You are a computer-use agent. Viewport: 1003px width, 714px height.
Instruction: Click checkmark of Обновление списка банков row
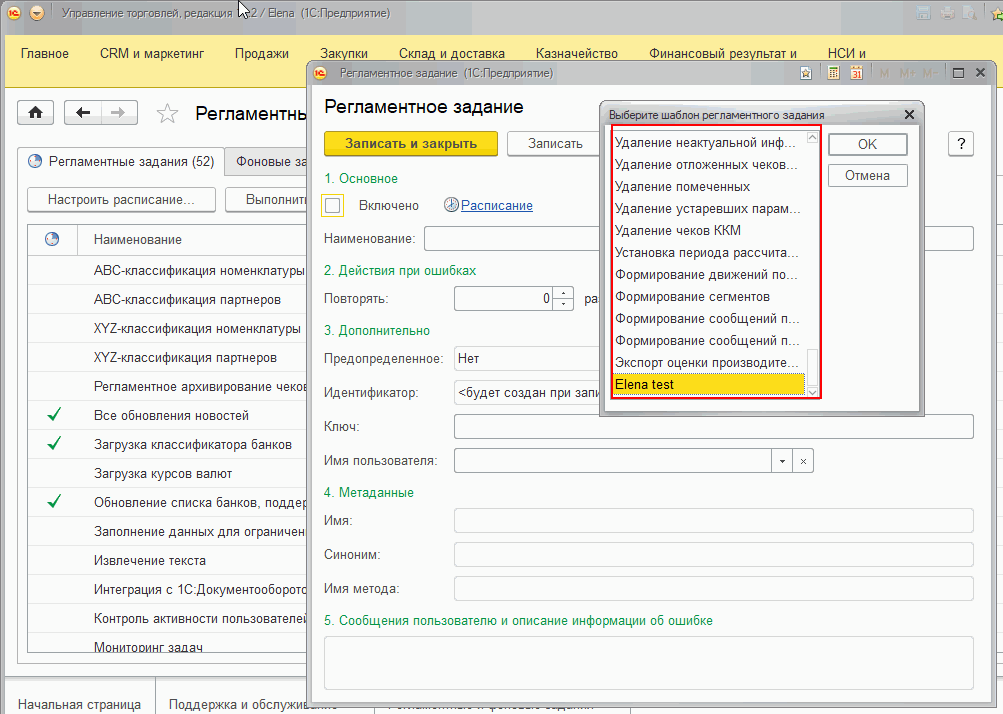[54, 501]
